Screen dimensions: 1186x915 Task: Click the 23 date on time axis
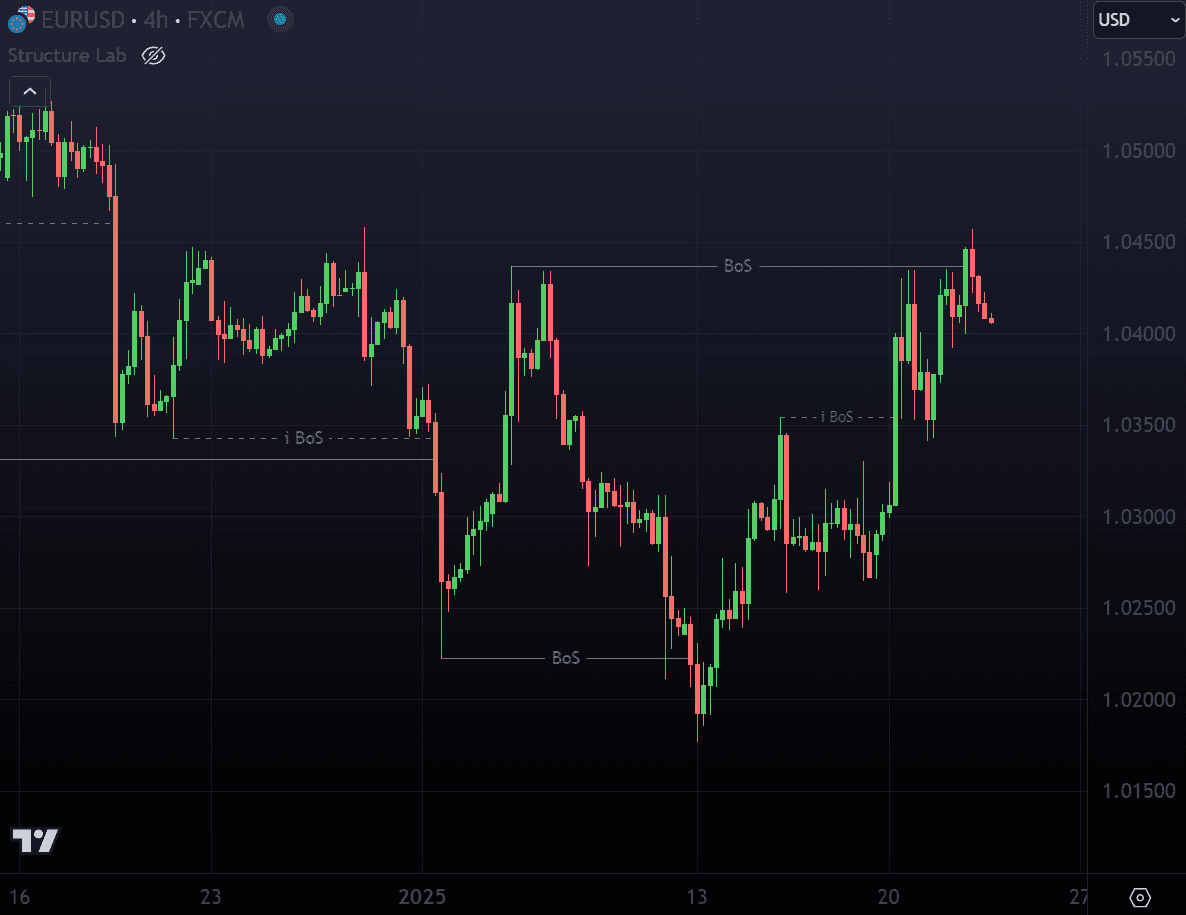pyautogui.click(x=211, y=897)
